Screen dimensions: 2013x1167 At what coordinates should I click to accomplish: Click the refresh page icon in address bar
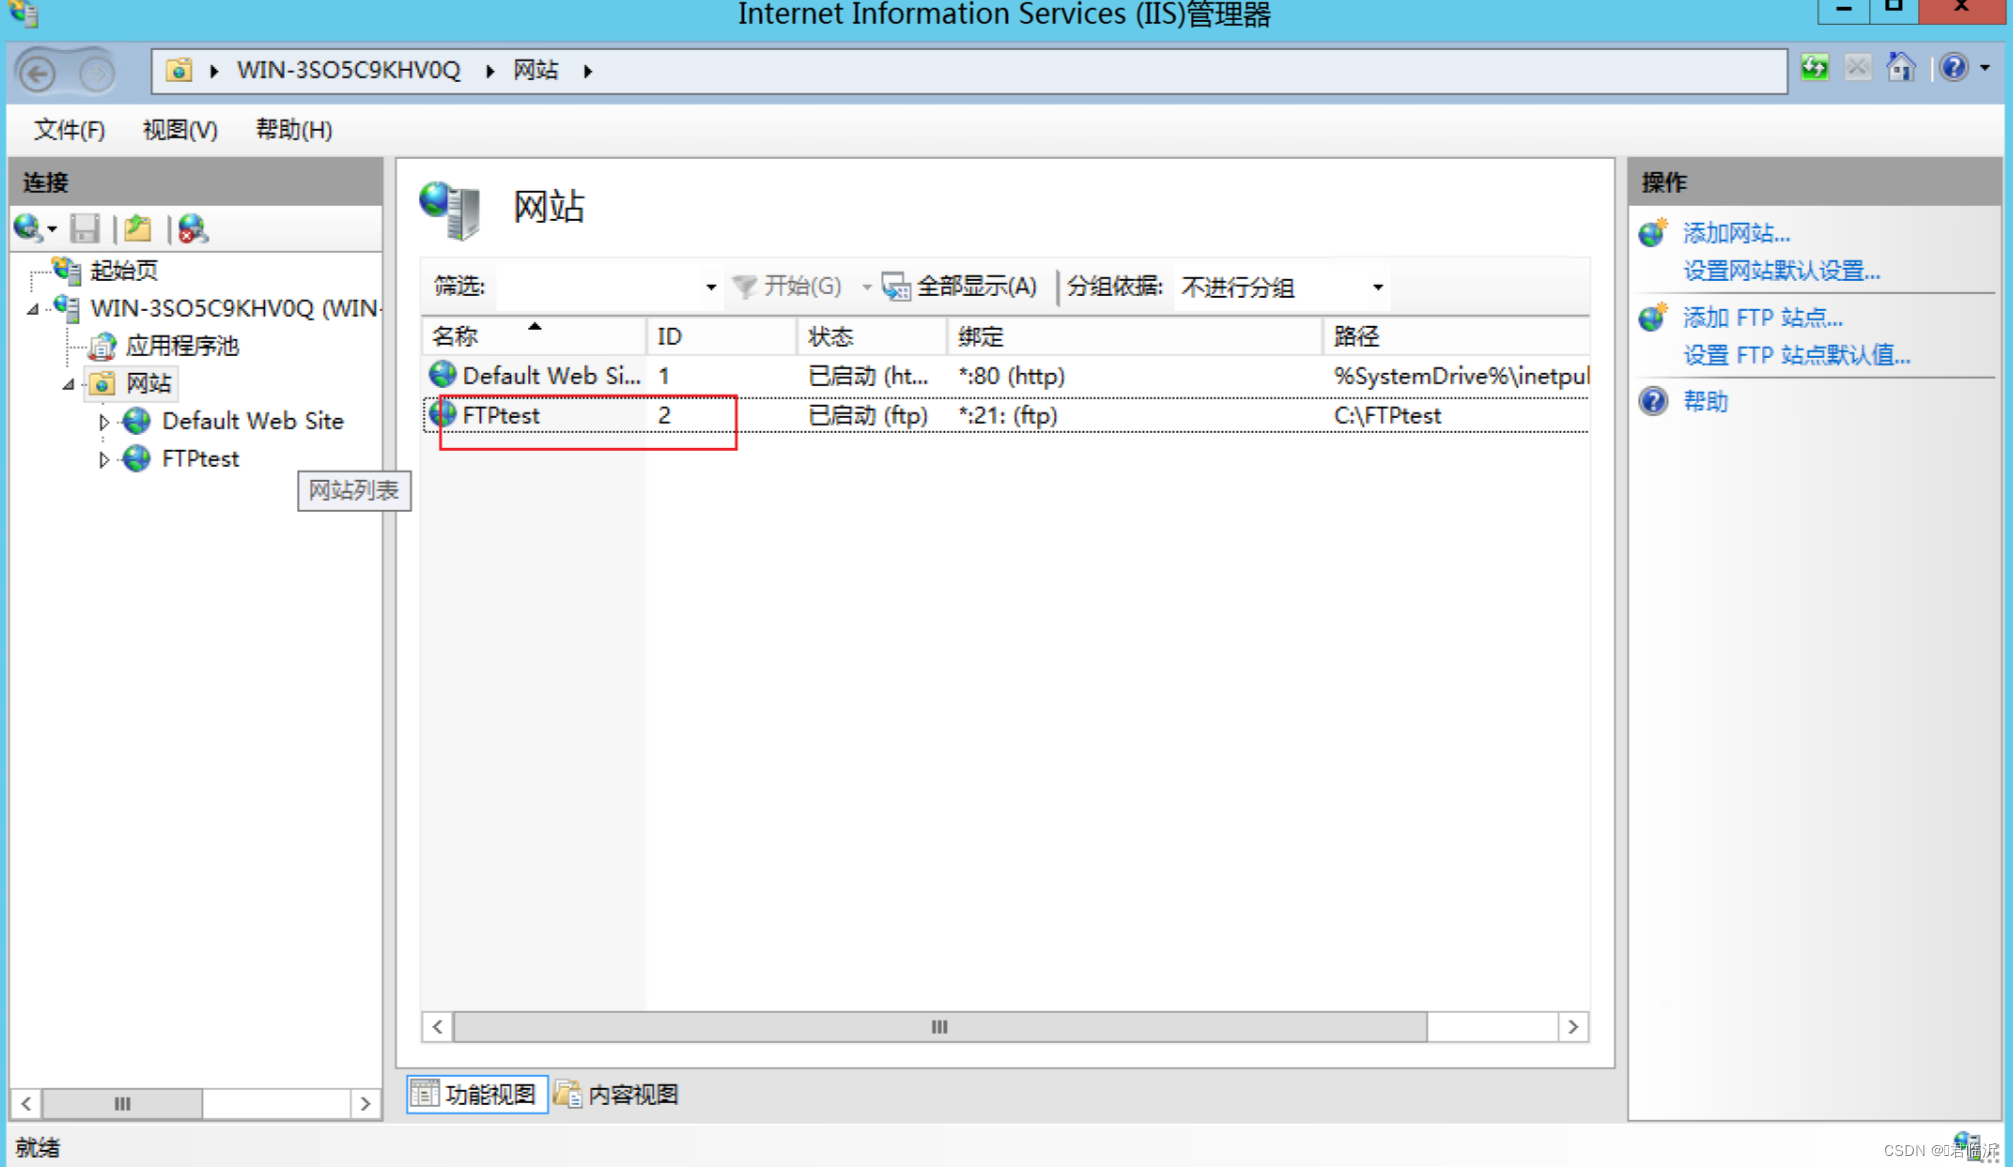click(1814, 68)
